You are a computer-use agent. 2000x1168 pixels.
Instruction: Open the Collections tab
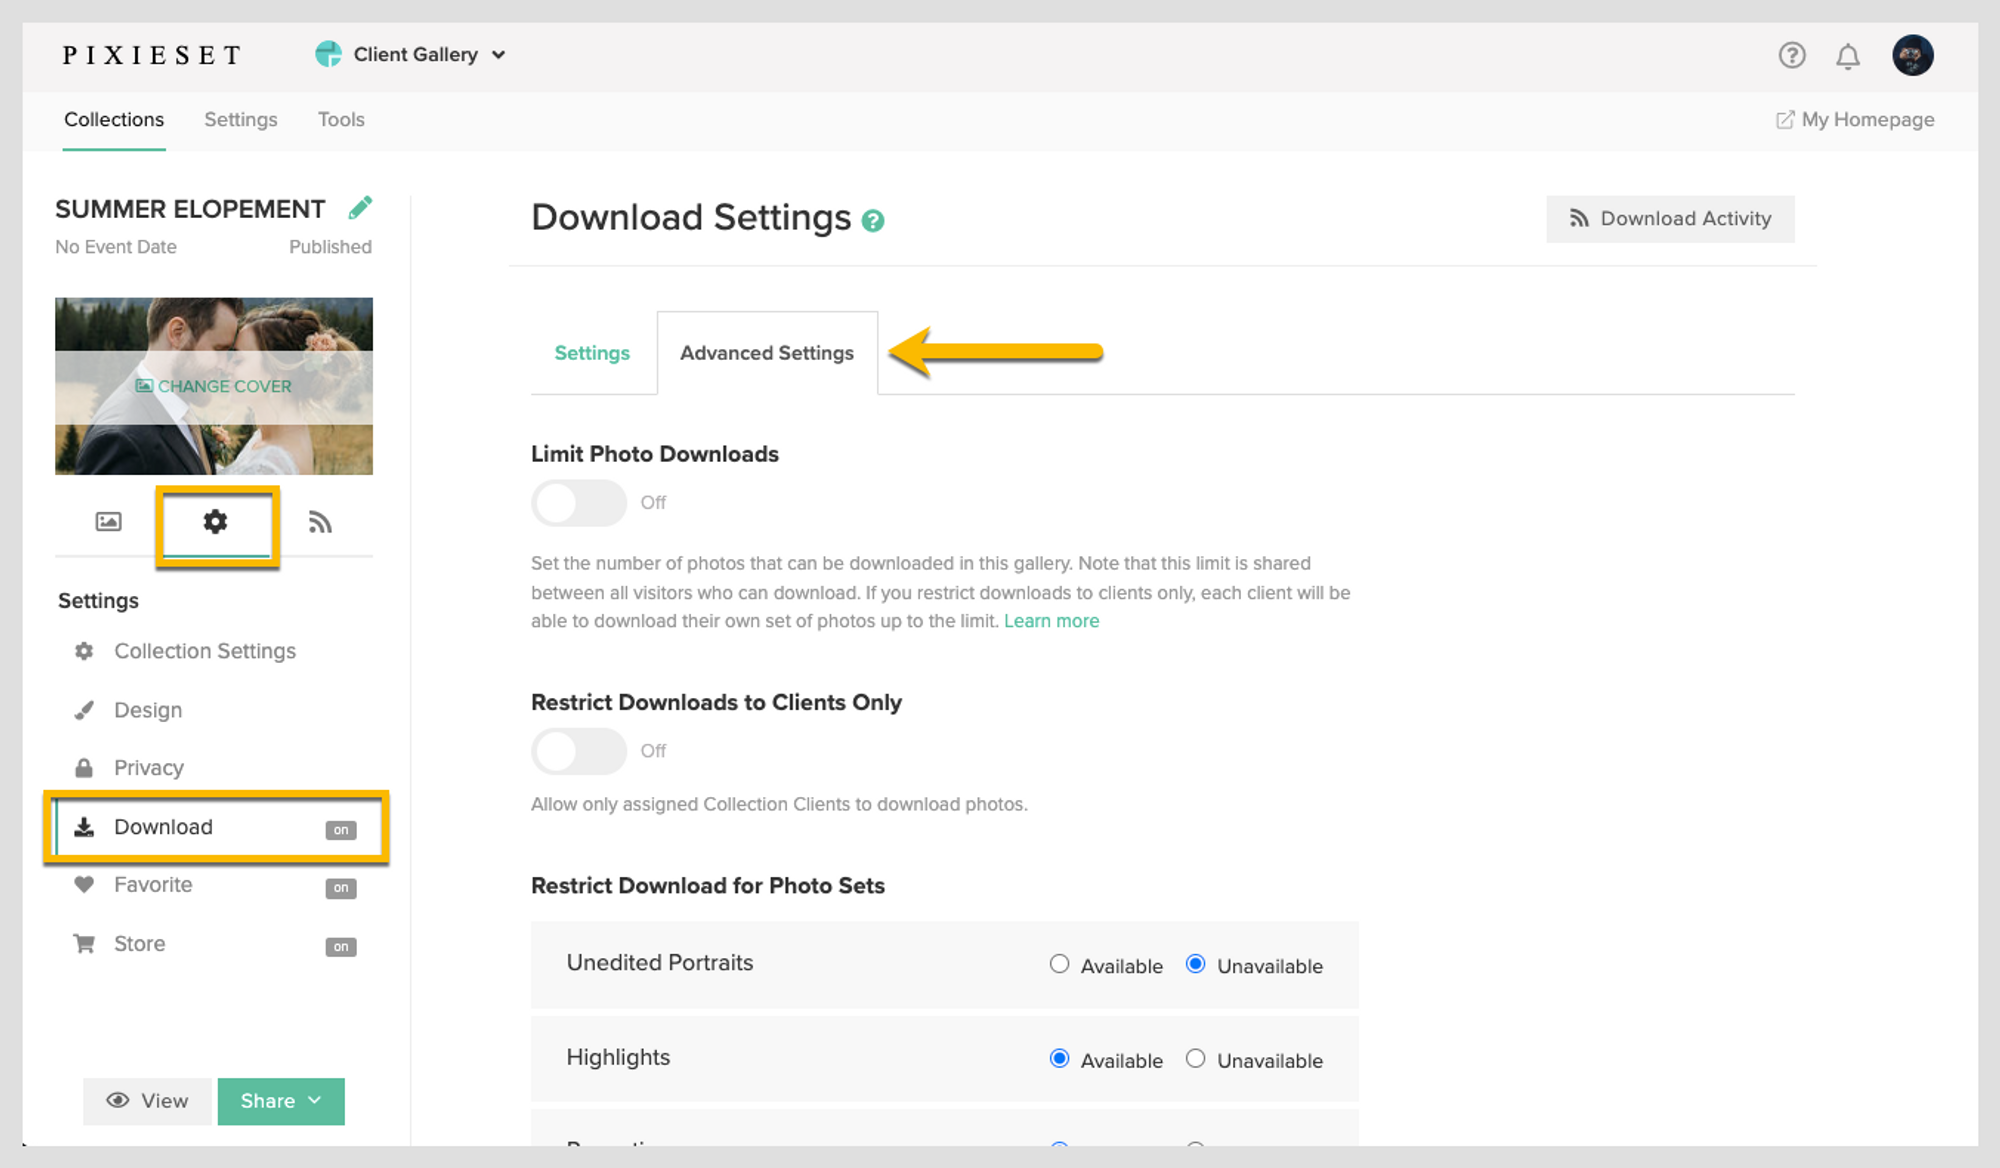click(113, 119)
